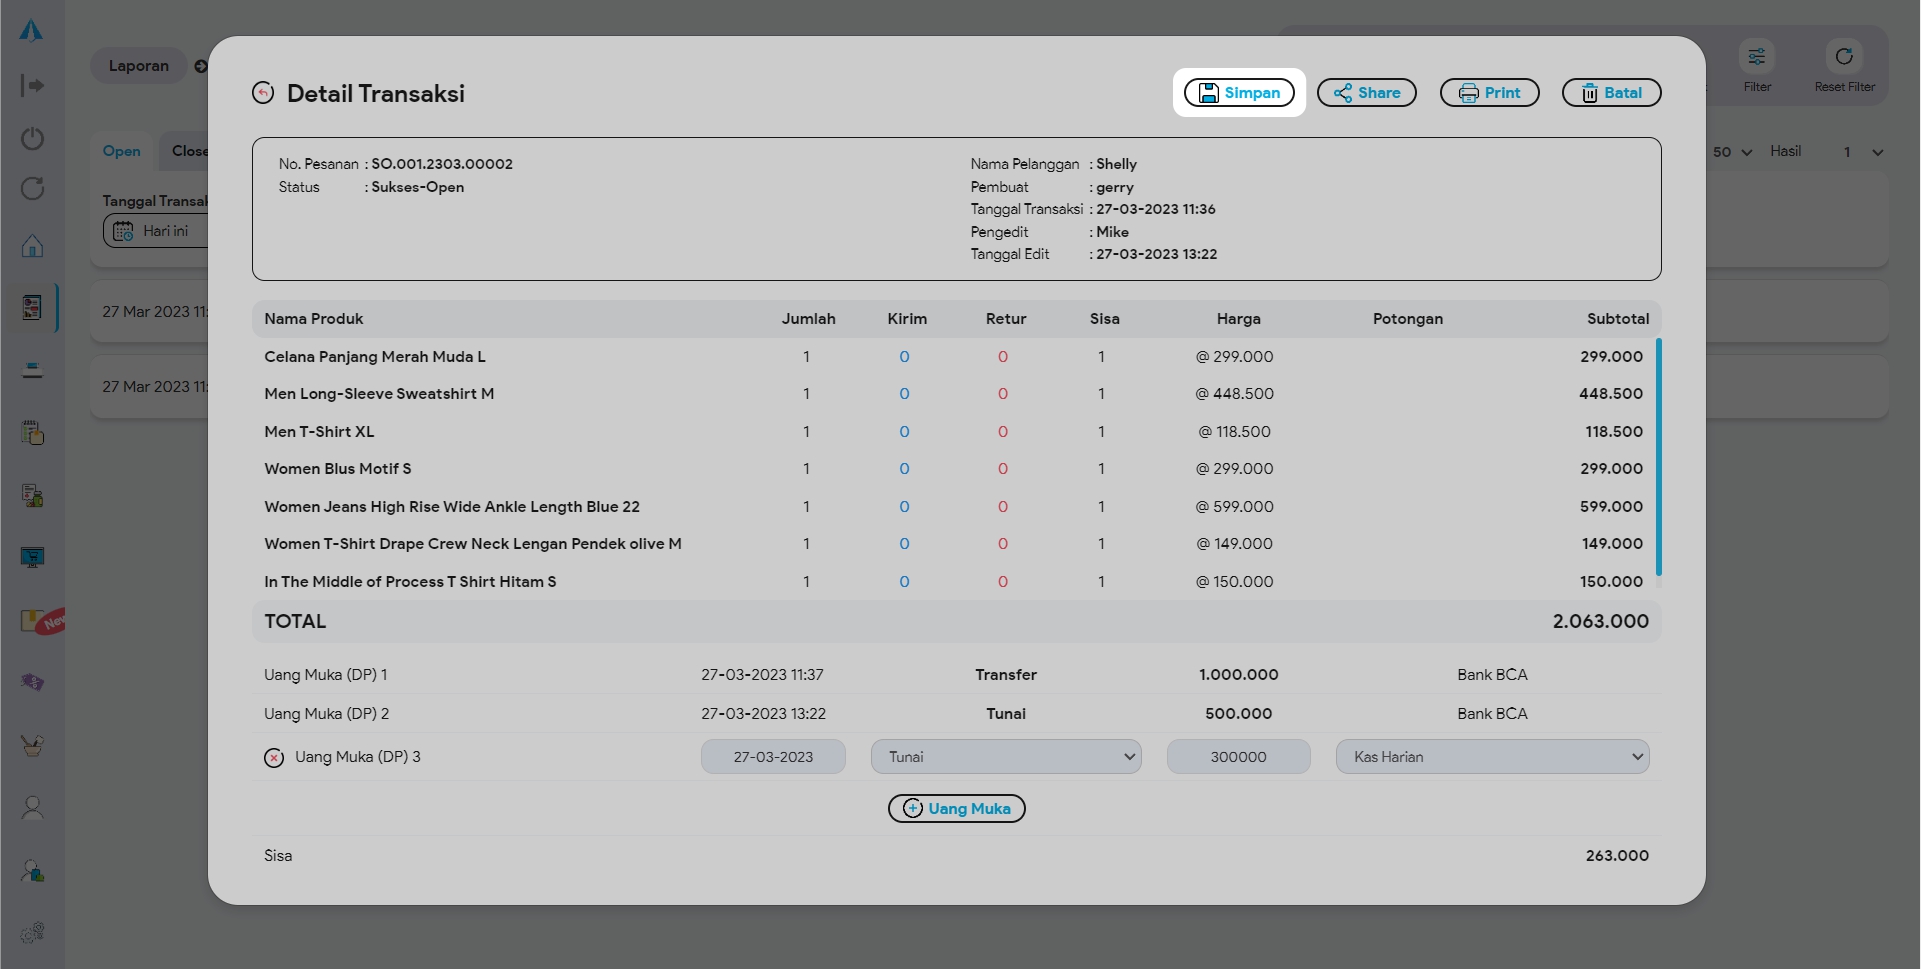
Task: Click the 27-03-2023 date field
Action: click(x=773, y=757)
